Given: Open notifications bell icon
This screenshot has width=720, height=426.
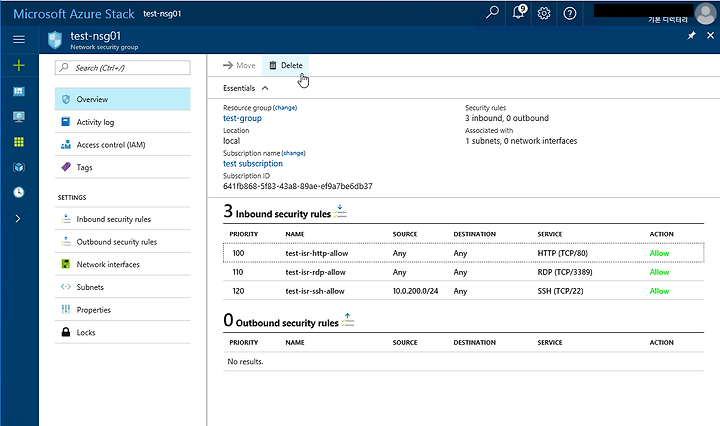Looking at the screenshot, I should pyautogui.click(x=519, y=12).
